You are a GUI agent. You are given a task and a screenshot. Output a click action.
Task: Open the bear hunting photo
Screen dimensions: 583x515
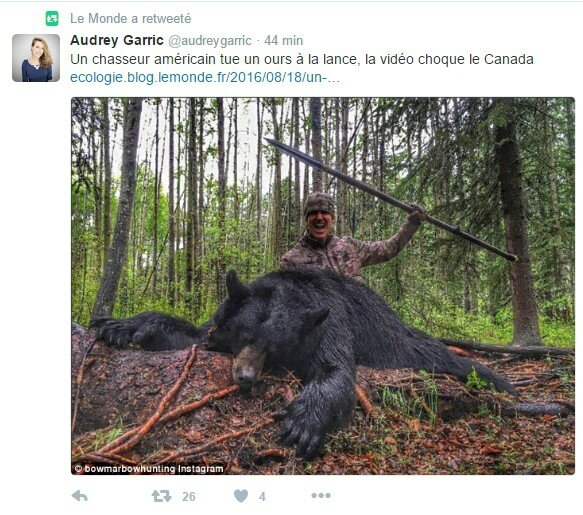(323, 286)
